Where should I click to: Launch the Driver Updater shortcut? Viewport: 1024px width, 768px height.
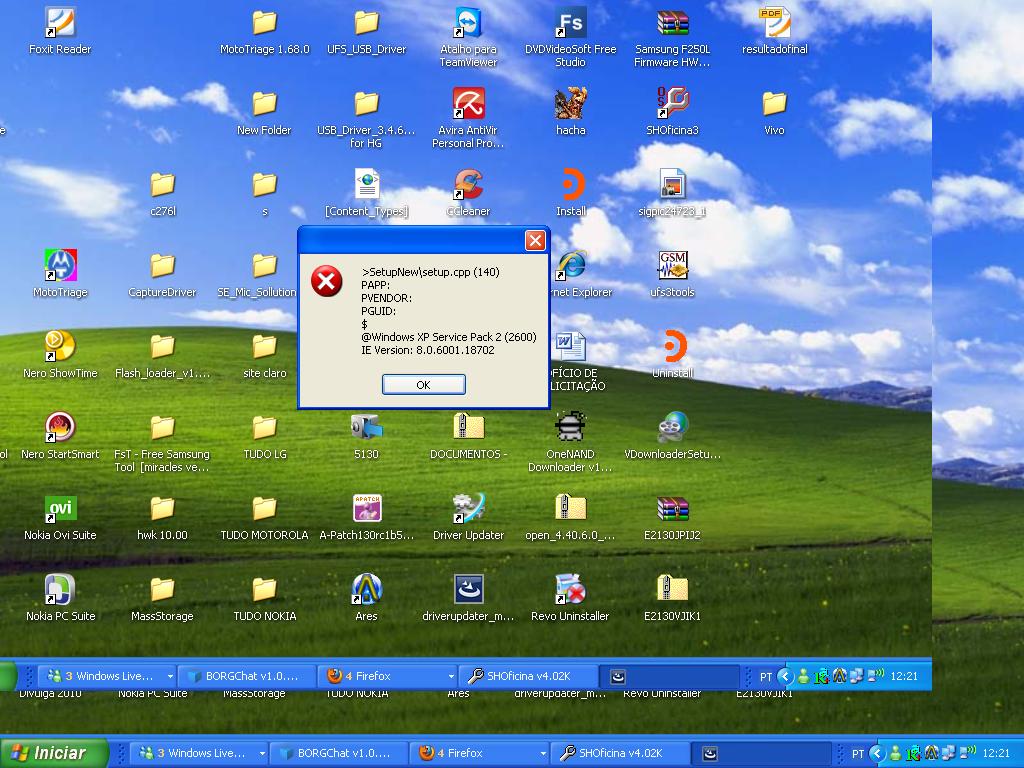pos(468,508)
